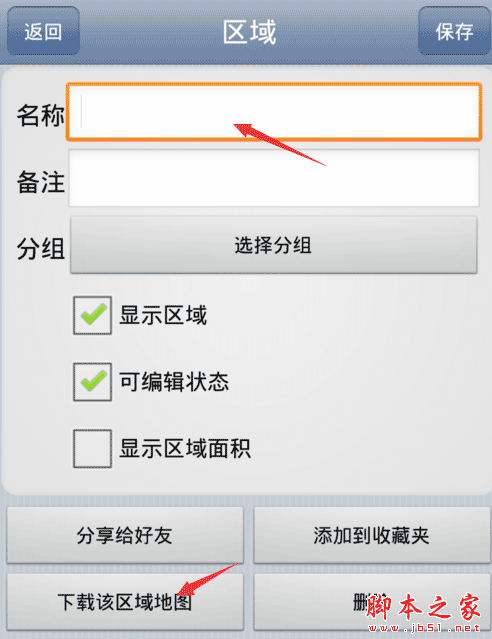Click the 显示区域面积 label text

coord(185,448)
